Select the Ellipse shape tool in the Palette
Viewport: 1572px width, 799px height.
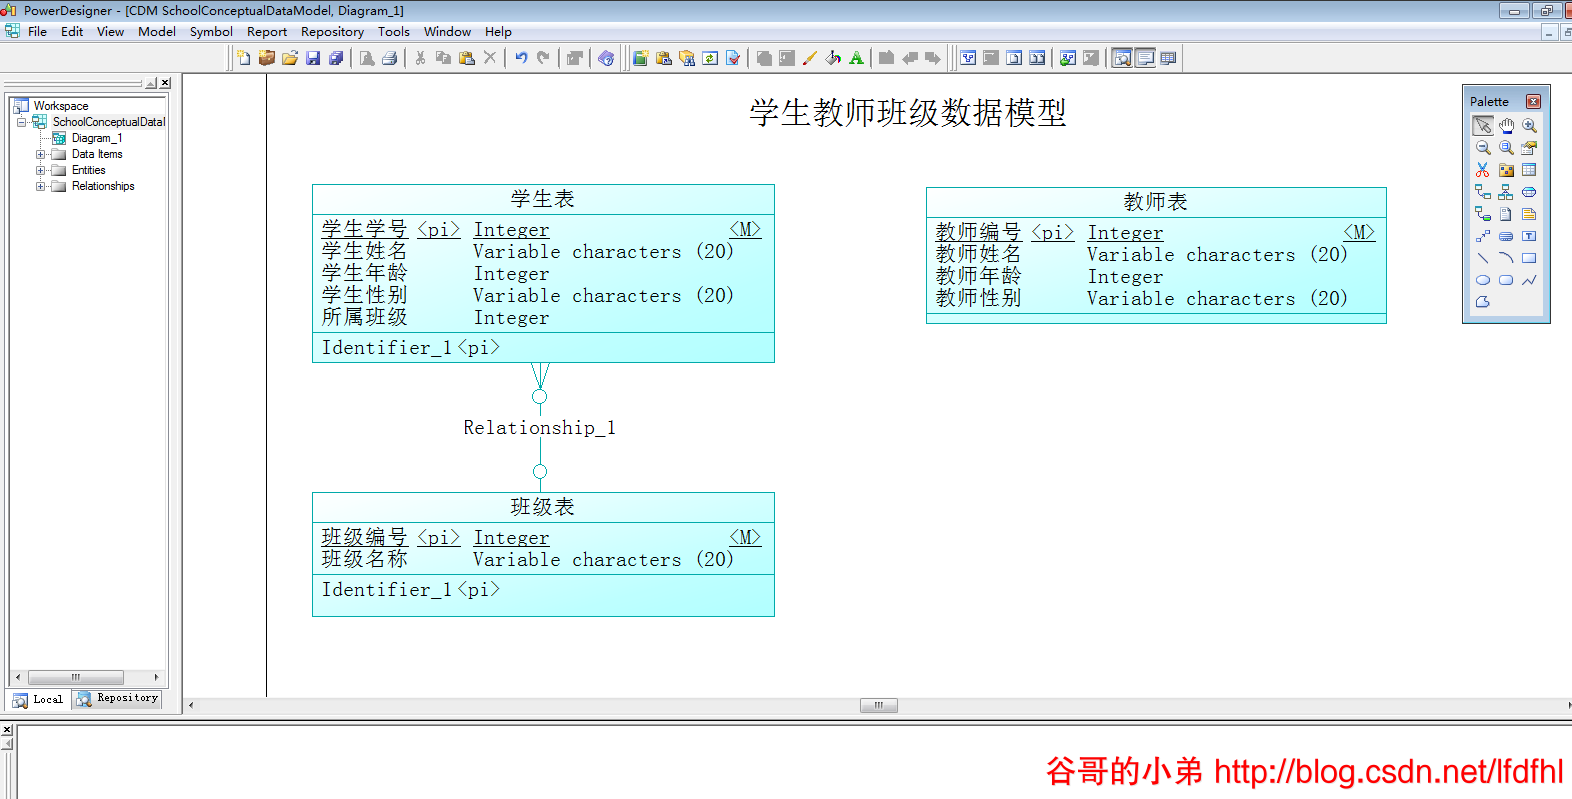tap(1483, 280)
